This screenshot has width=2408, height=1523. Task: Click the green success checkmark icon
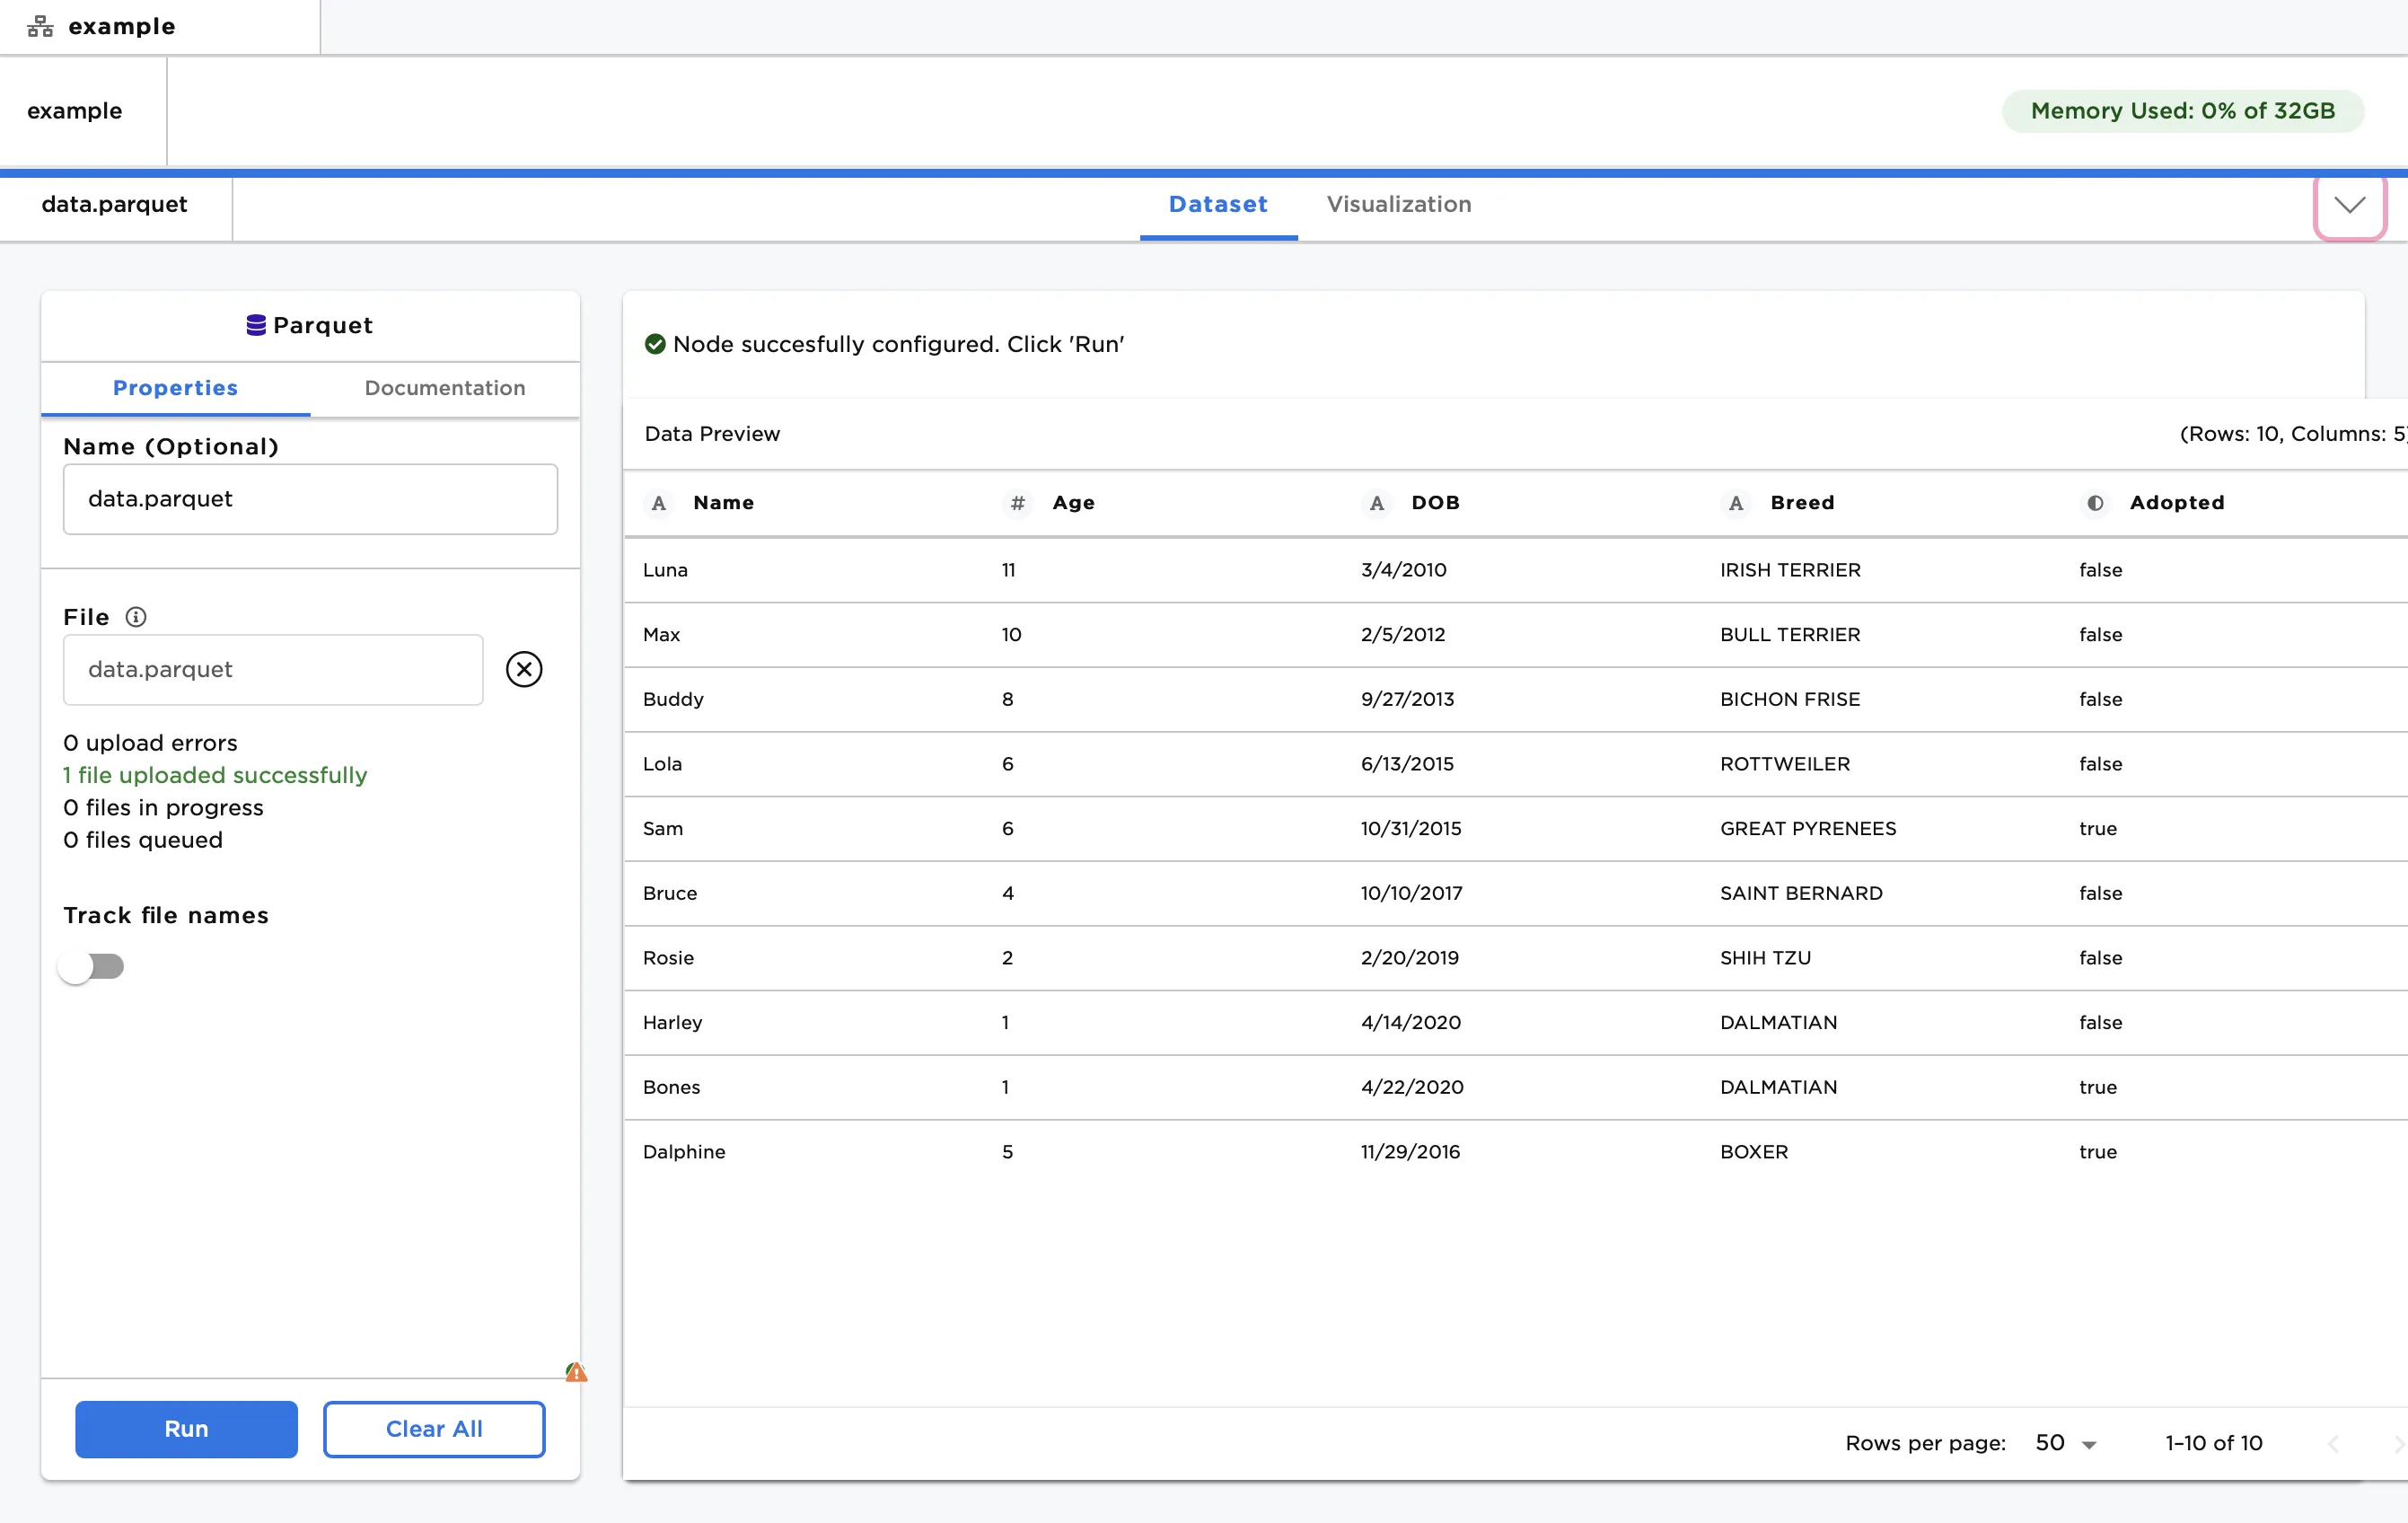(655, 344)
